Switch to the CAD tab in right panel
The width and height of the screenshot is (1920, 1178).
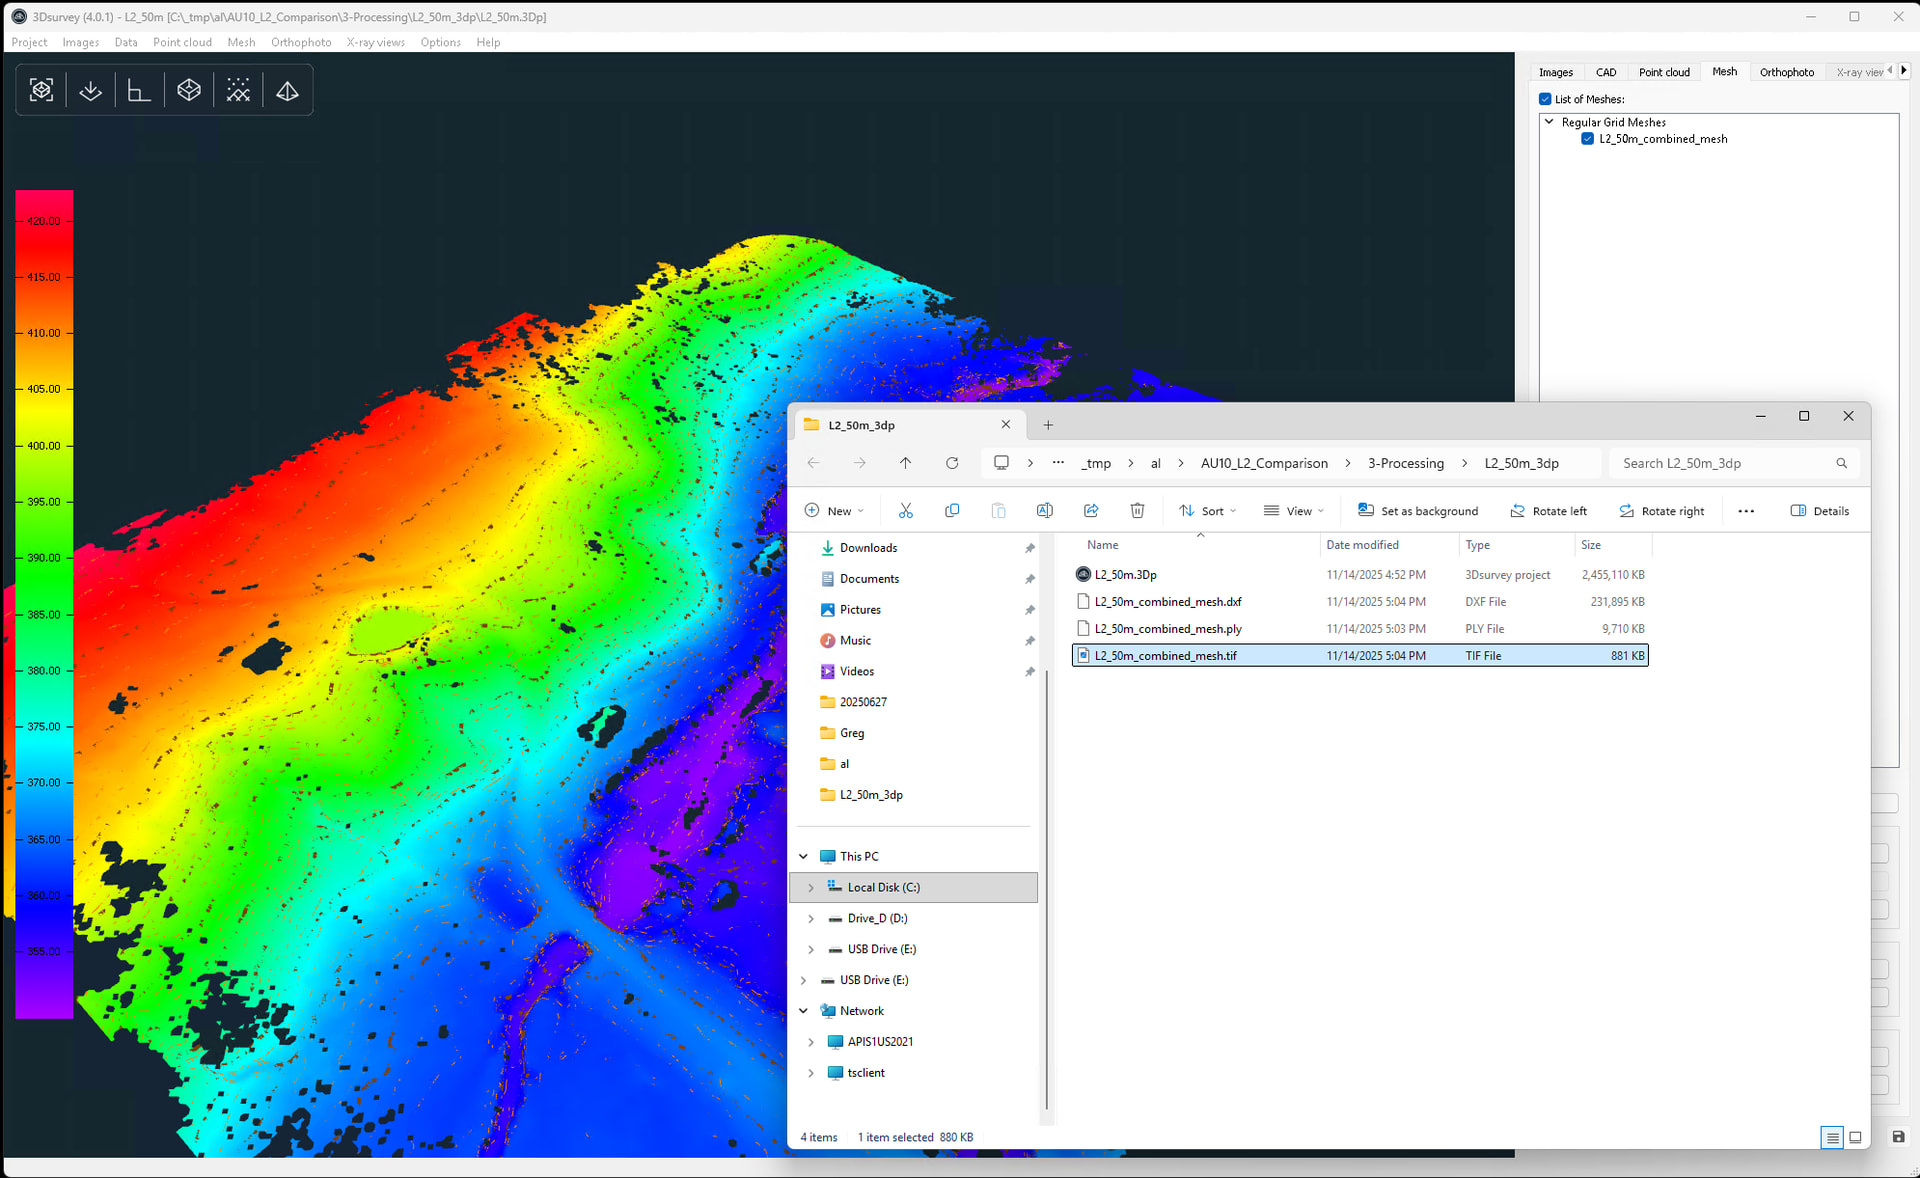coord(1606,72)
